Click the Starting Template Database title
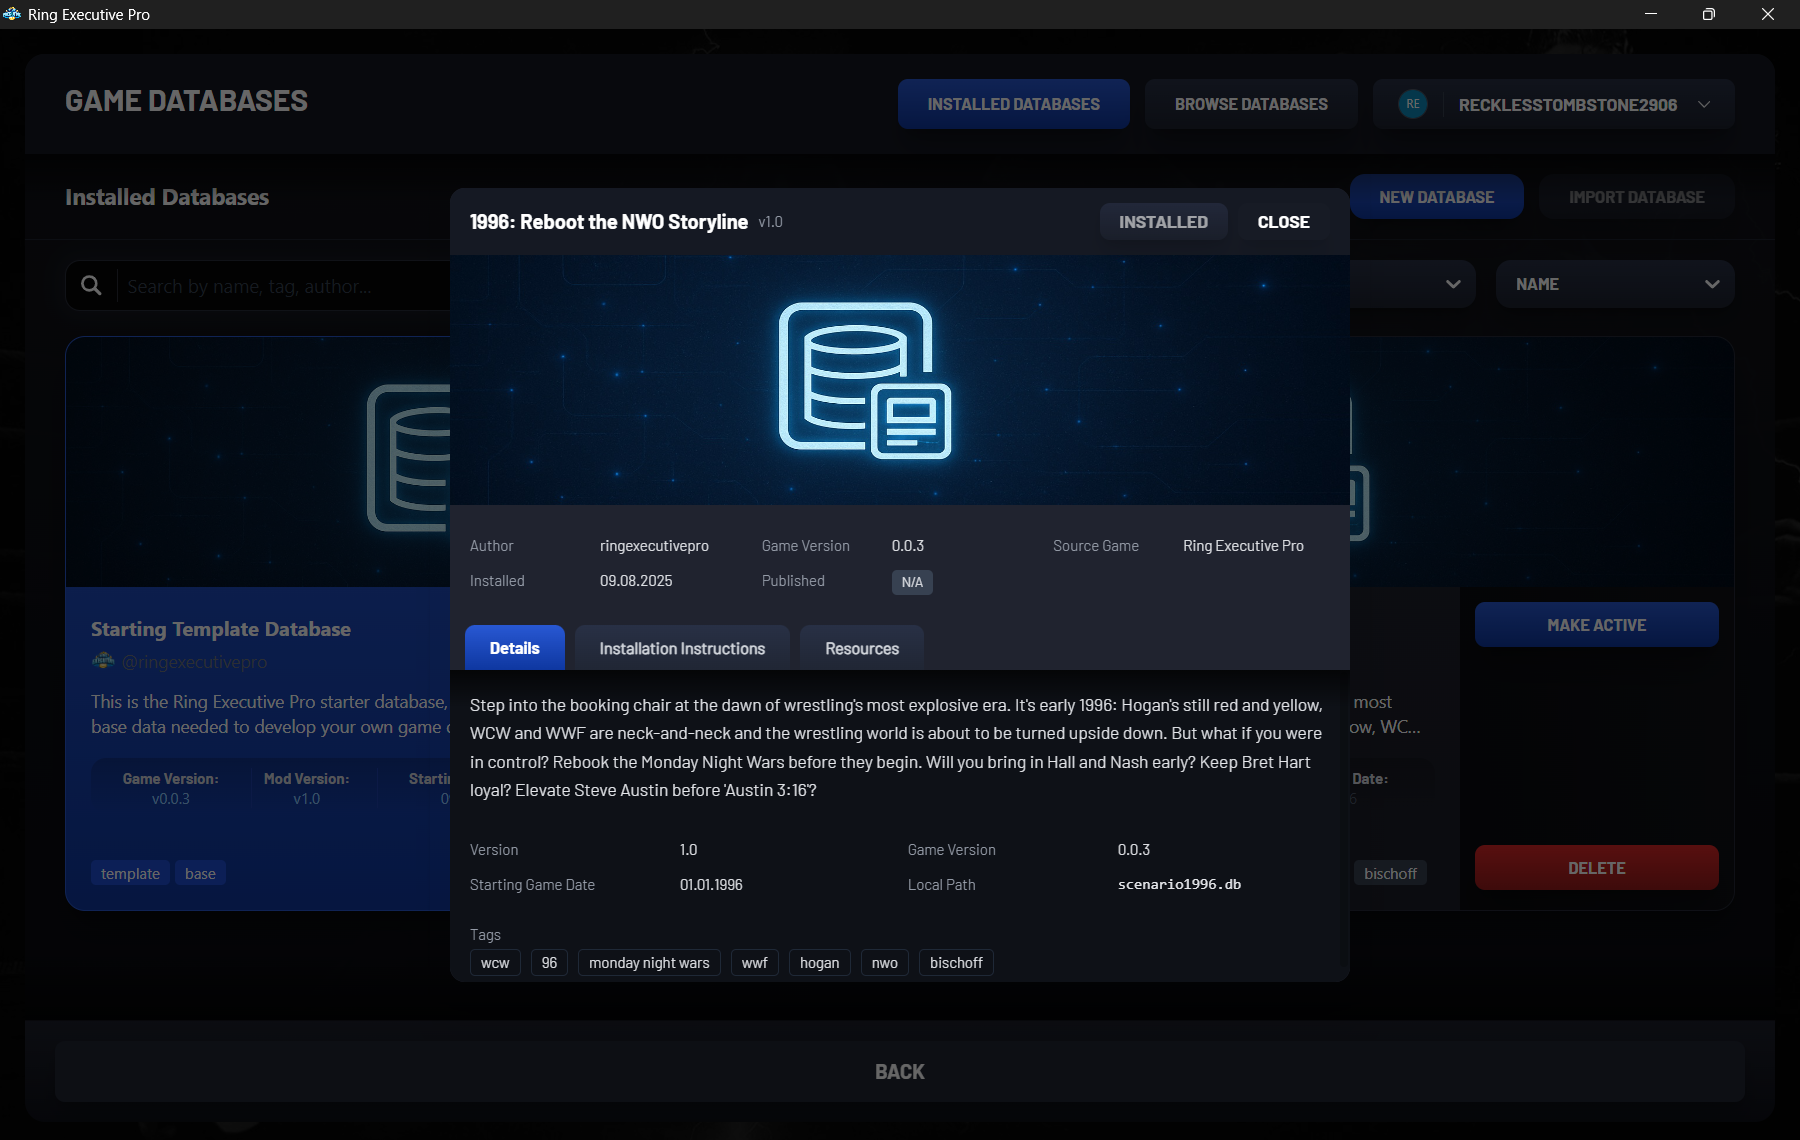Screen dimensions: 1800x1140 coord(221,629)
